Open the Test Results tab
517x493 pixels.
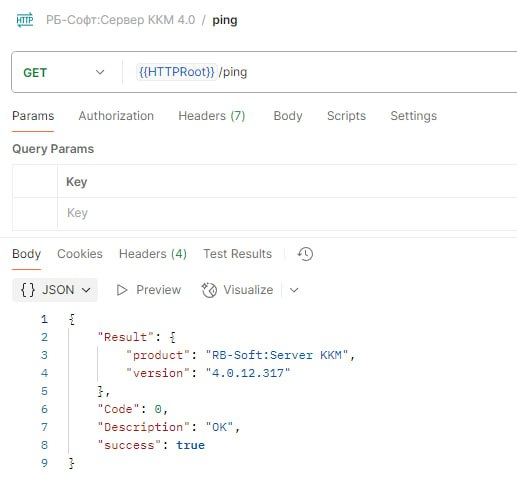(238, 254)
